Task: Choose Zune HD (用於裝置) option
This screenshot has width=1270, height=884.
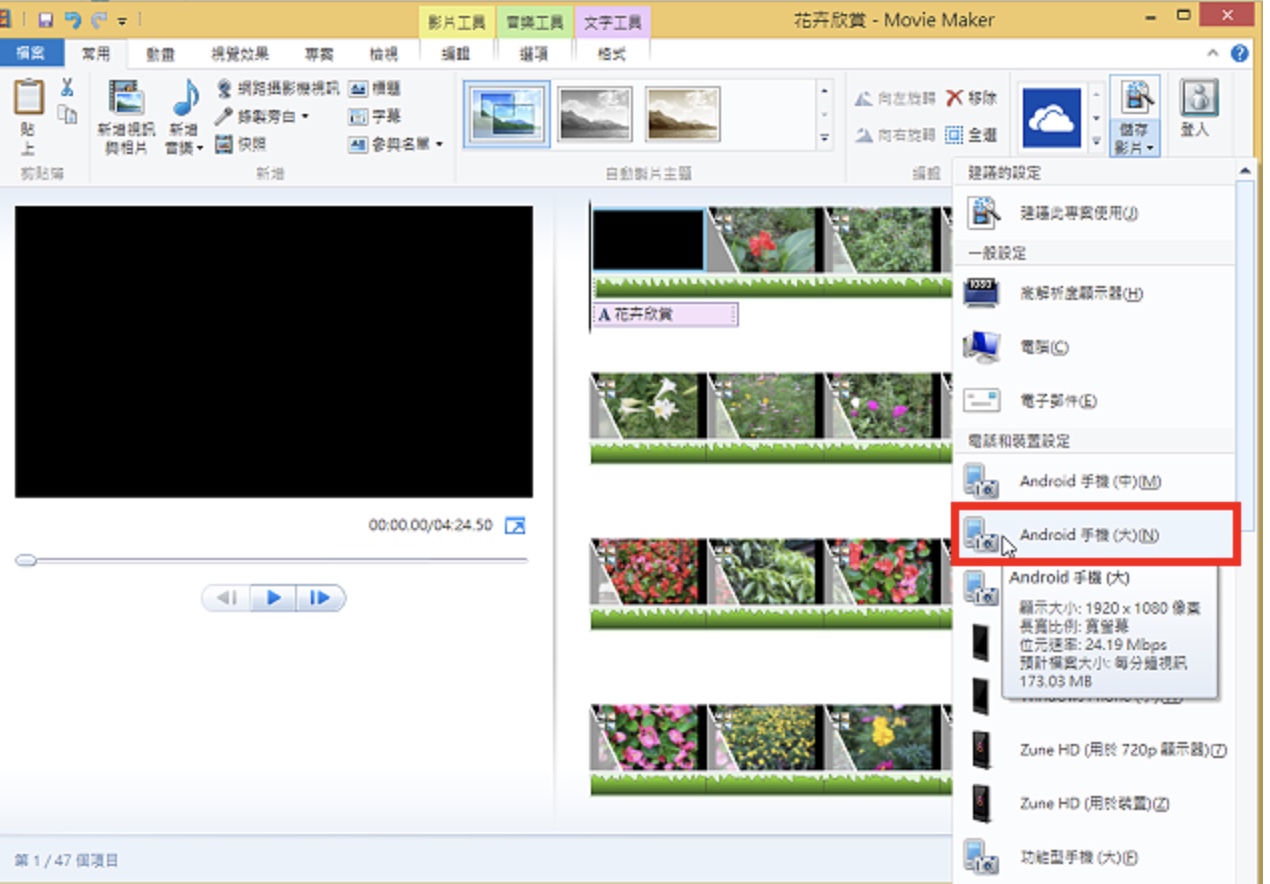Action: click(x=1094, y=803)
